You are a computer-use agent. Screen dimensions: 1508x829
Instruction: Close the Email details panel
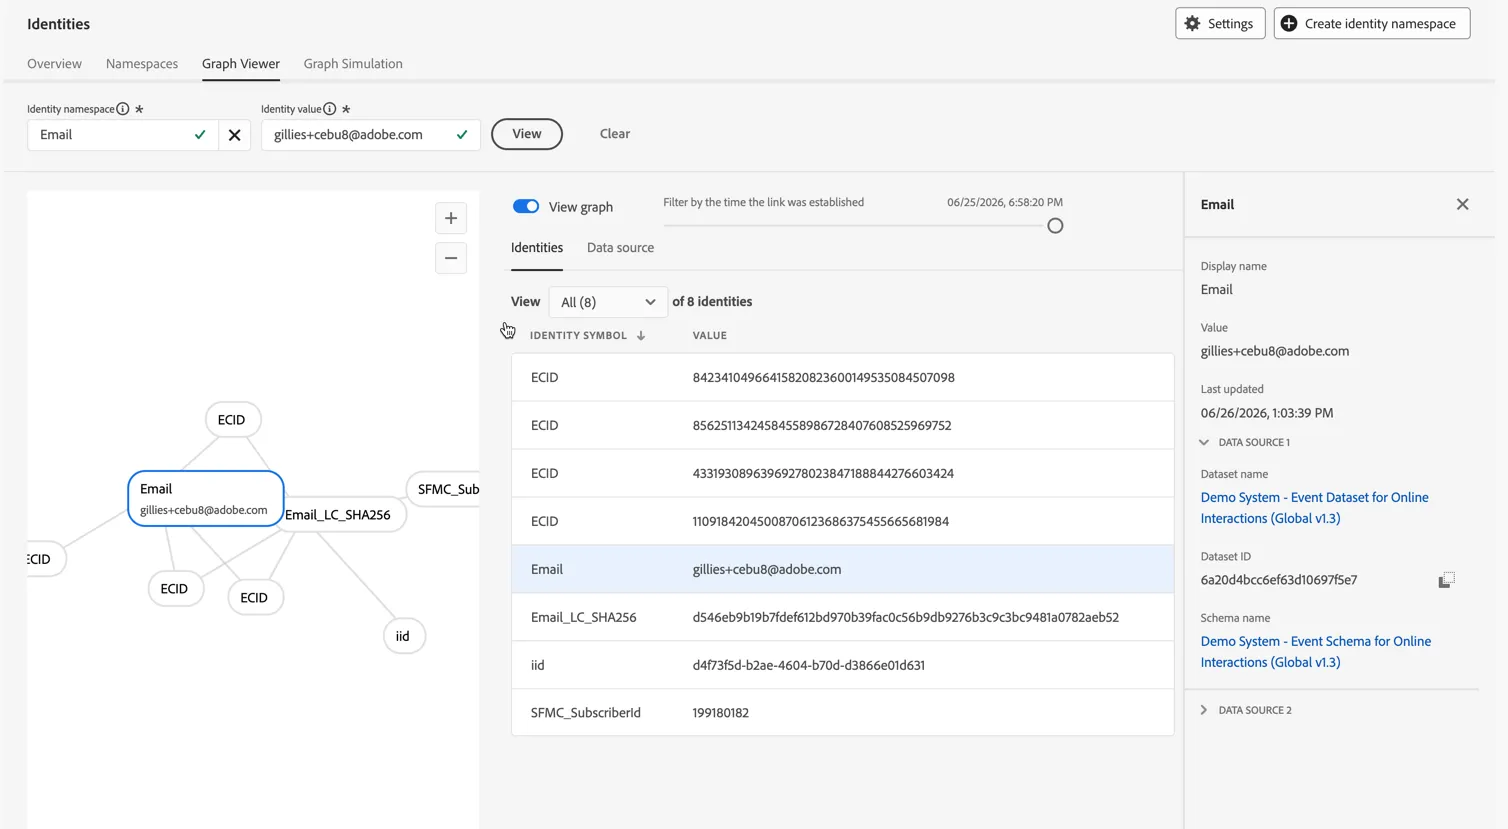click(1462, 204)
